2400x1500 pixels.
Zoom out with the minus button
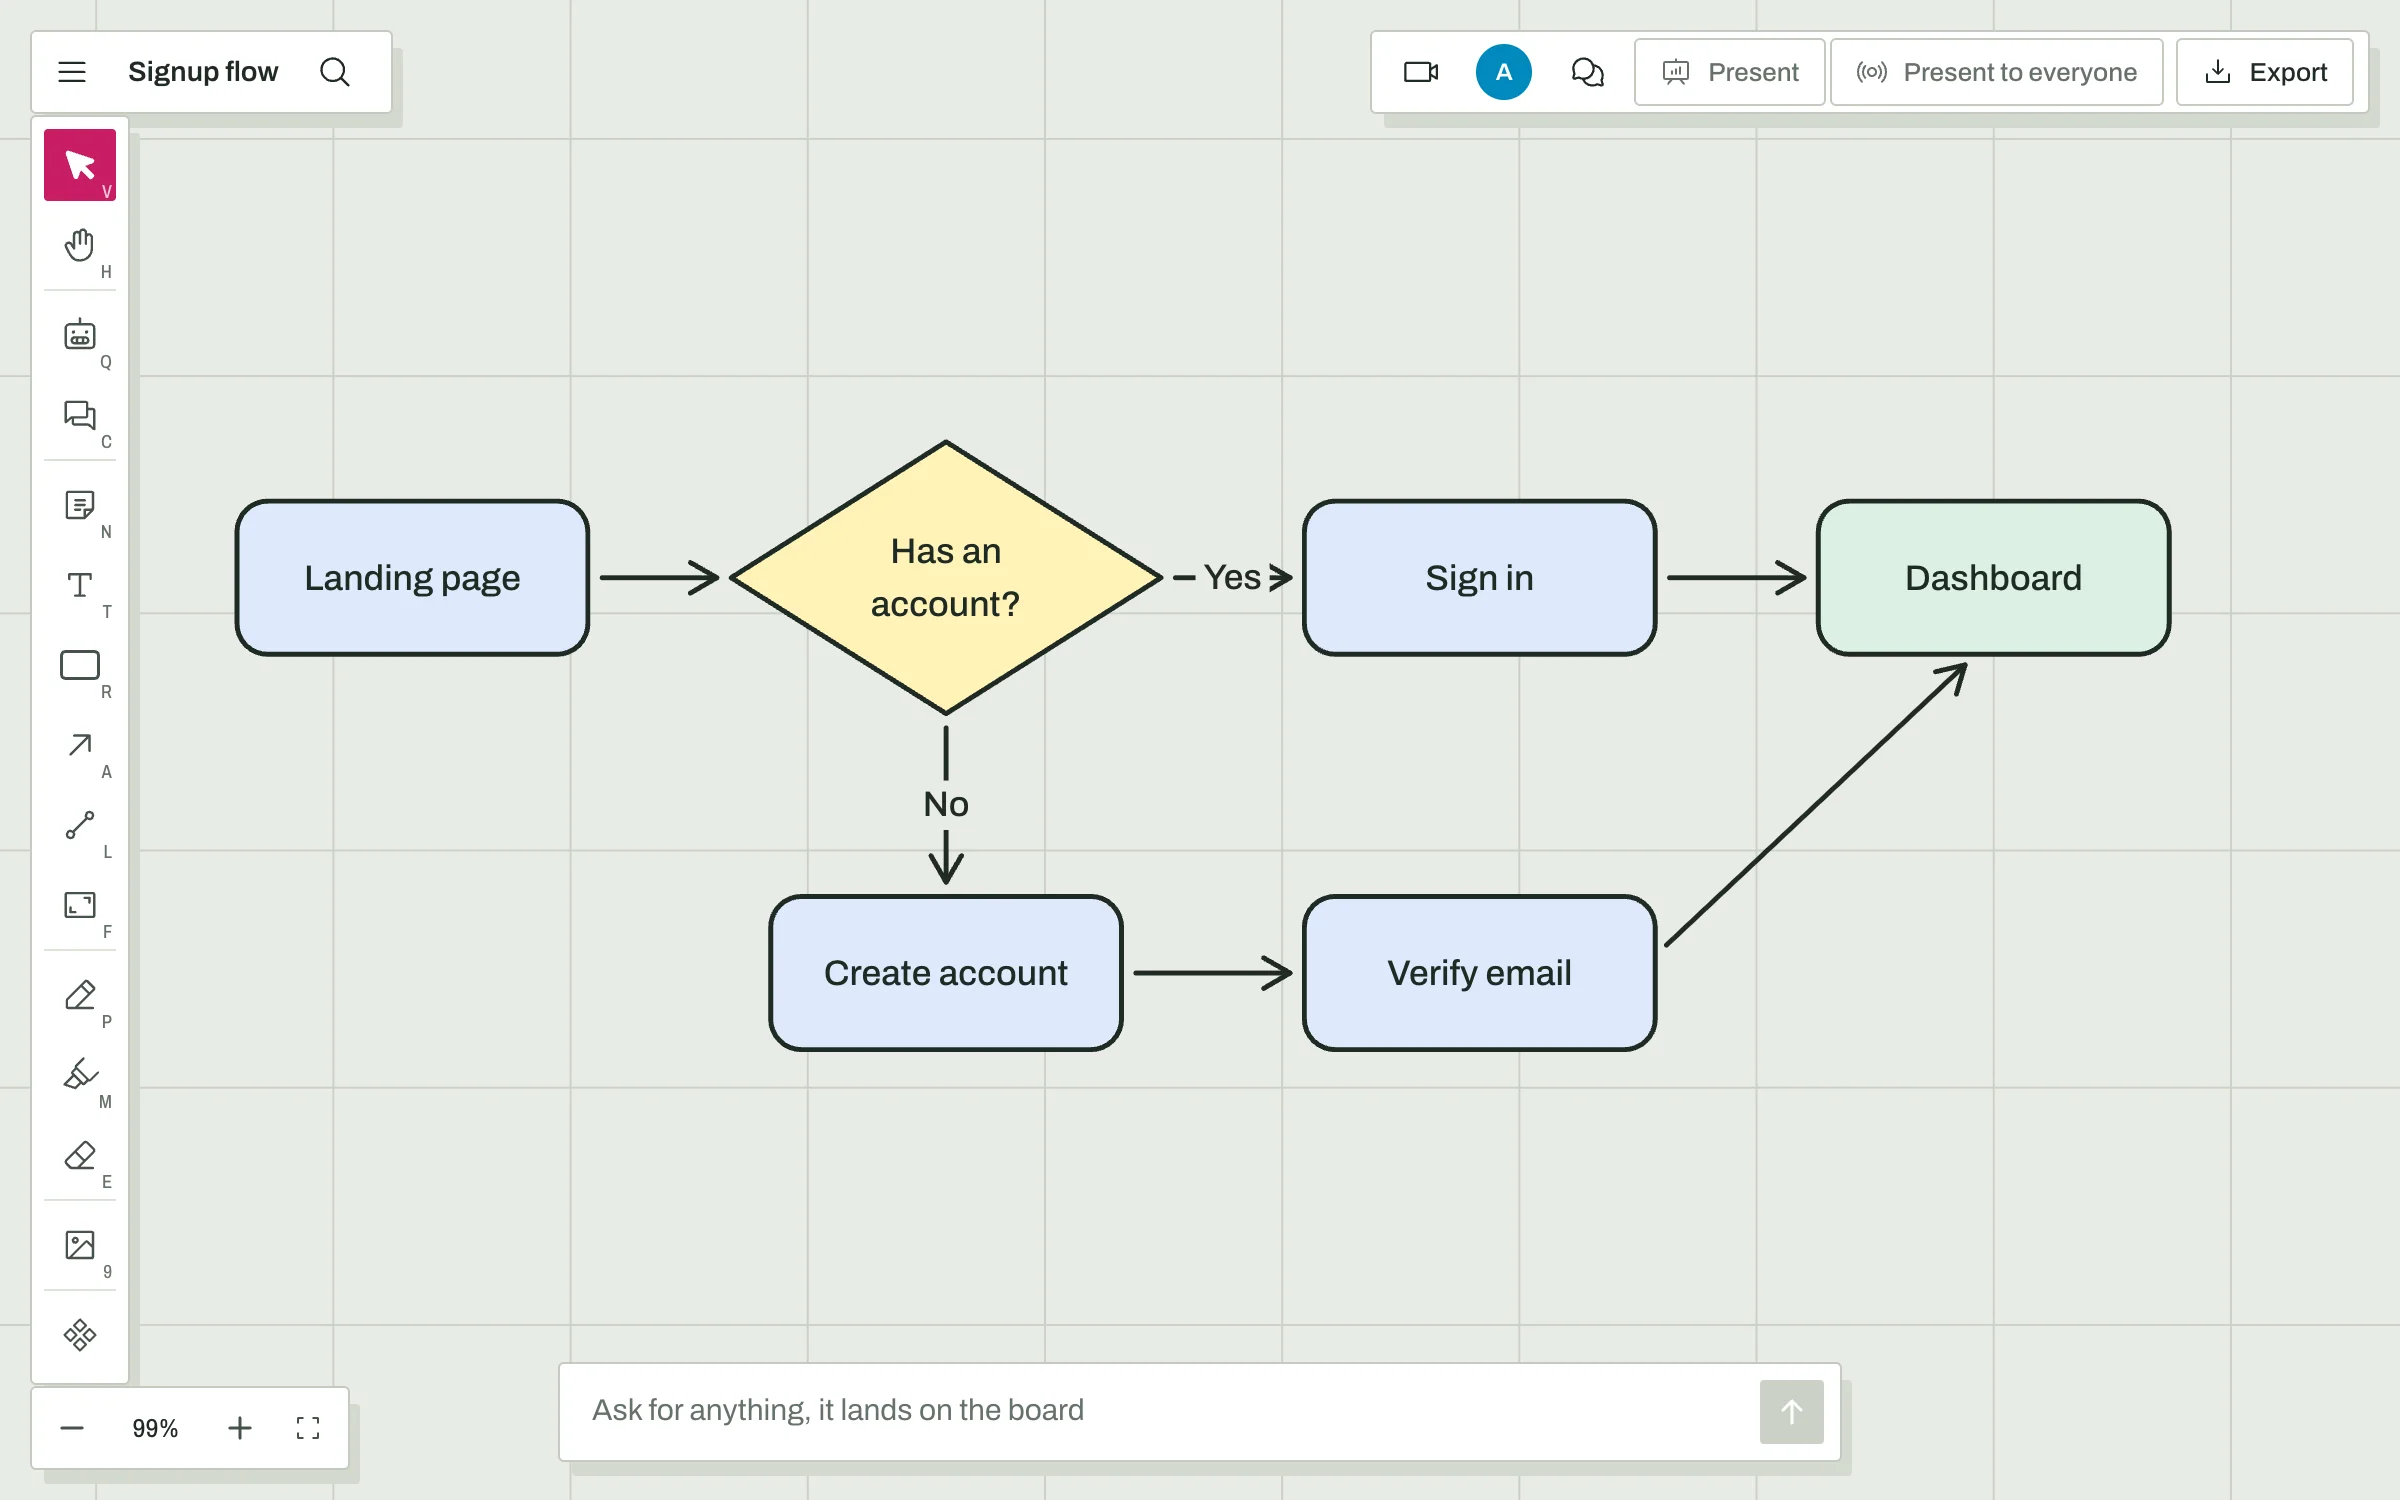[72, 1428]
